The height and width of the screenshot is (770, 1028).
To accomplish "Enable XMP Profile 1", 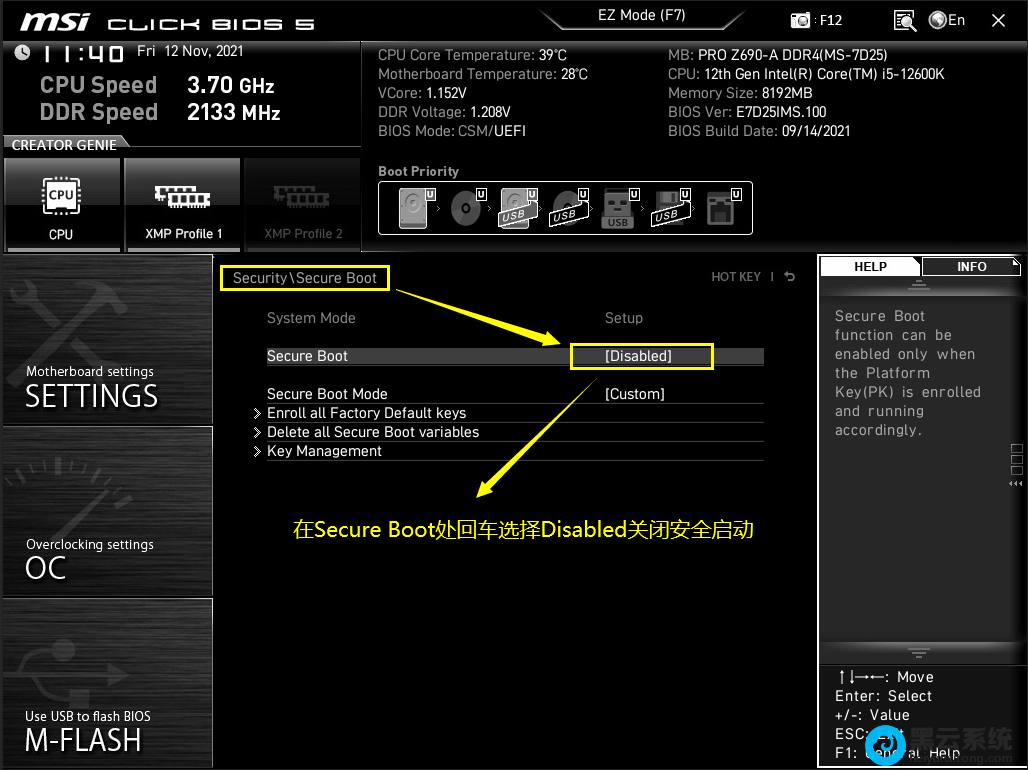I will (181, 205).
